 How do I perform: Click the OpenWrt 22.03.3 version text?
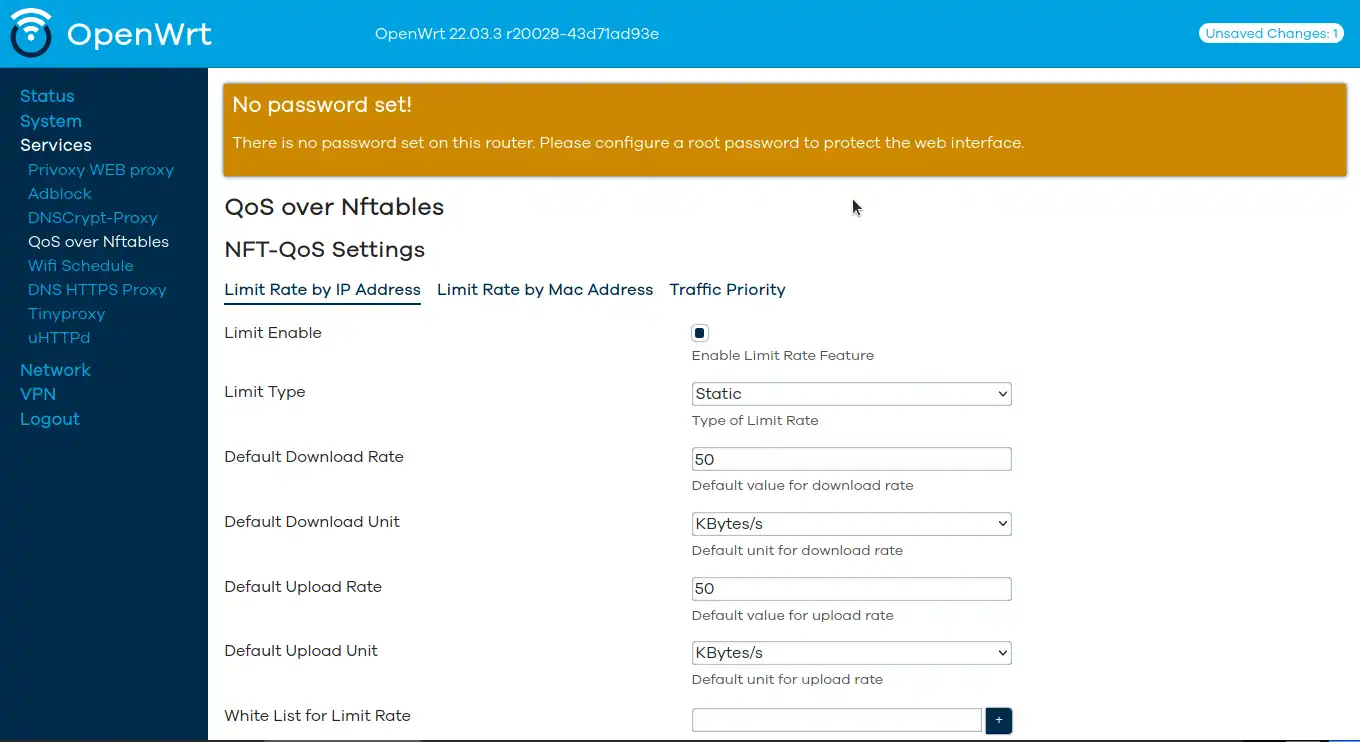click(x=517, y=34)
